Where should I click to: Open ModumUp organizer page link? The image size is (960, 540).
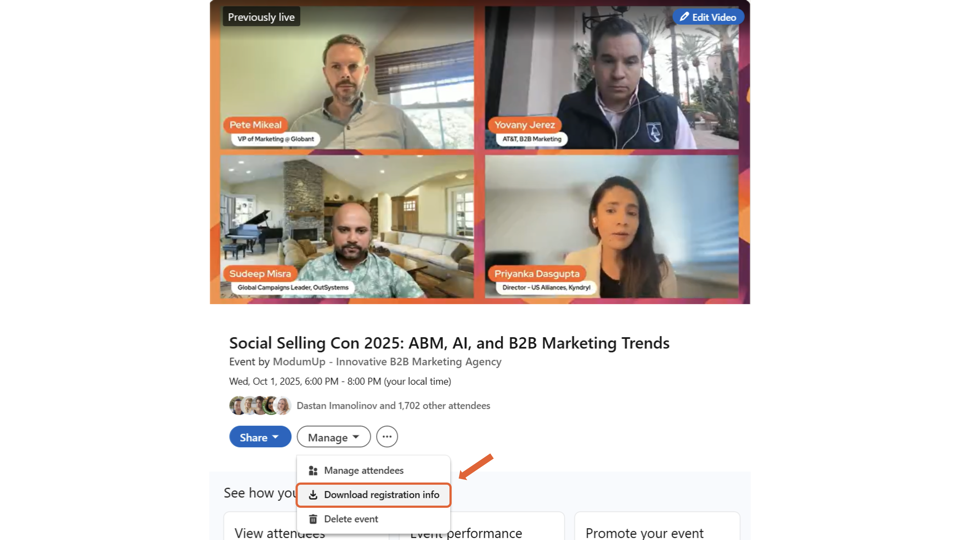tap(387, 362)
